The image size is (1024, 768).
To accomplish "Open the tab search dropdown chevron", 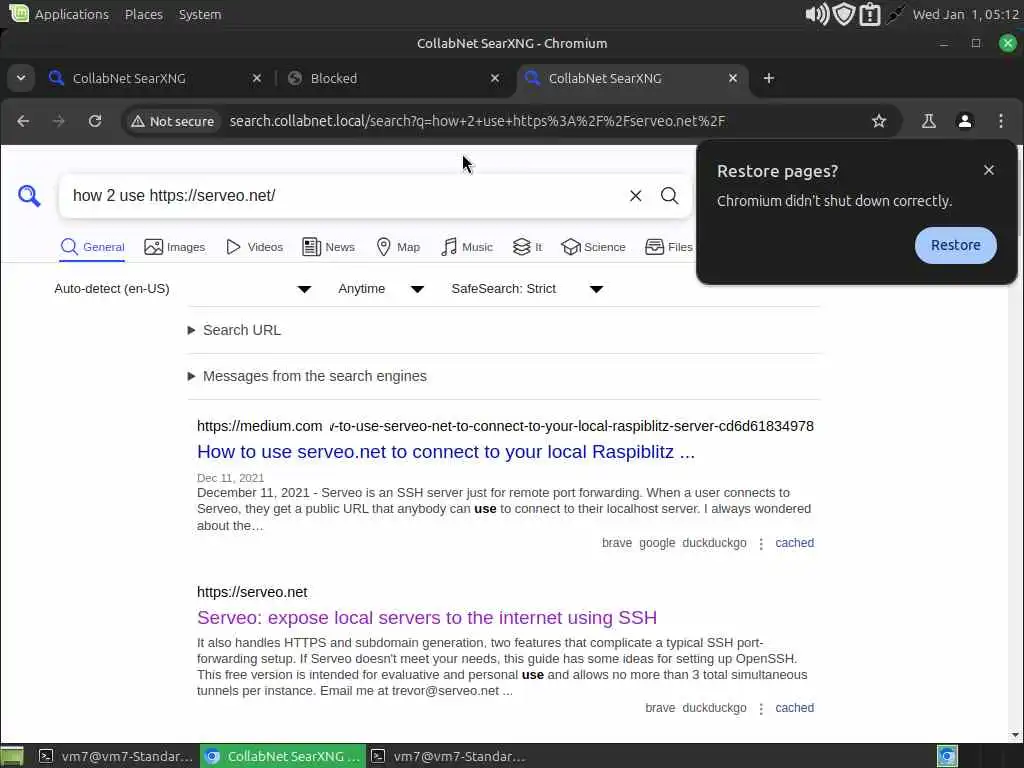I will 21,78.
